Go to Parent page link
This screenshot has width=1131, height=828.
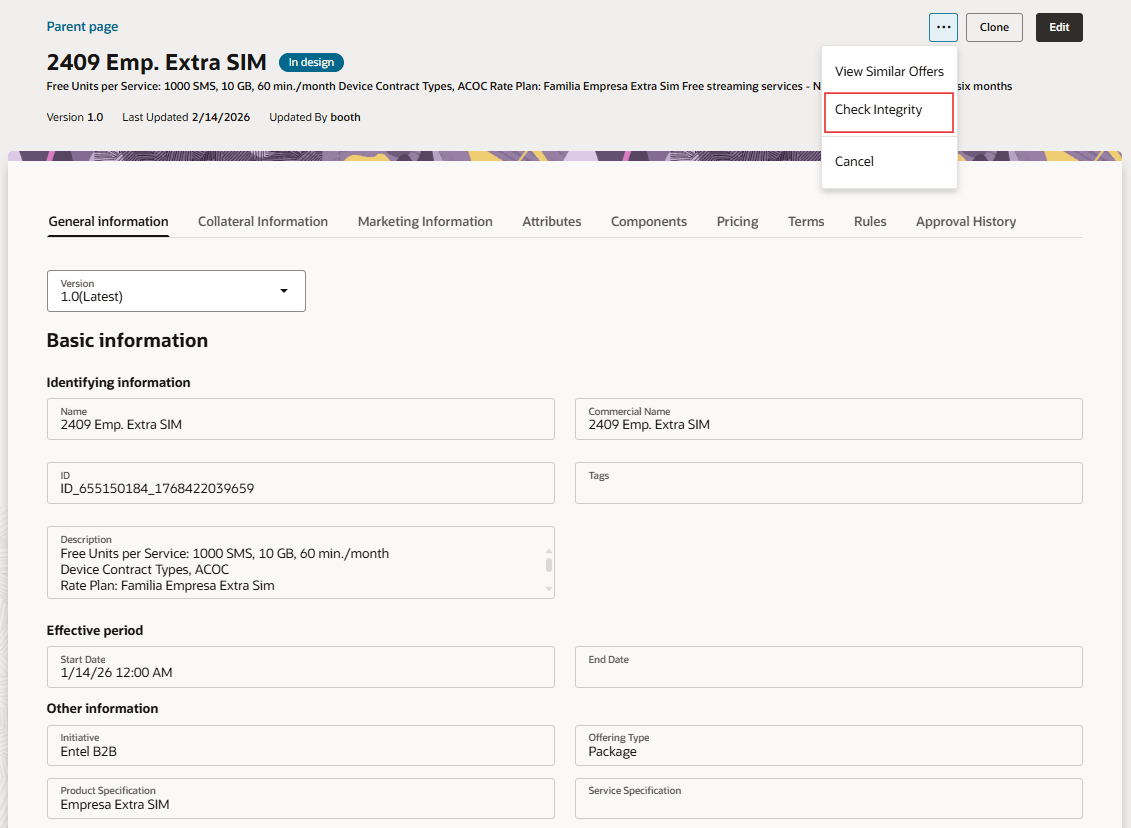[x=82, y=27]
